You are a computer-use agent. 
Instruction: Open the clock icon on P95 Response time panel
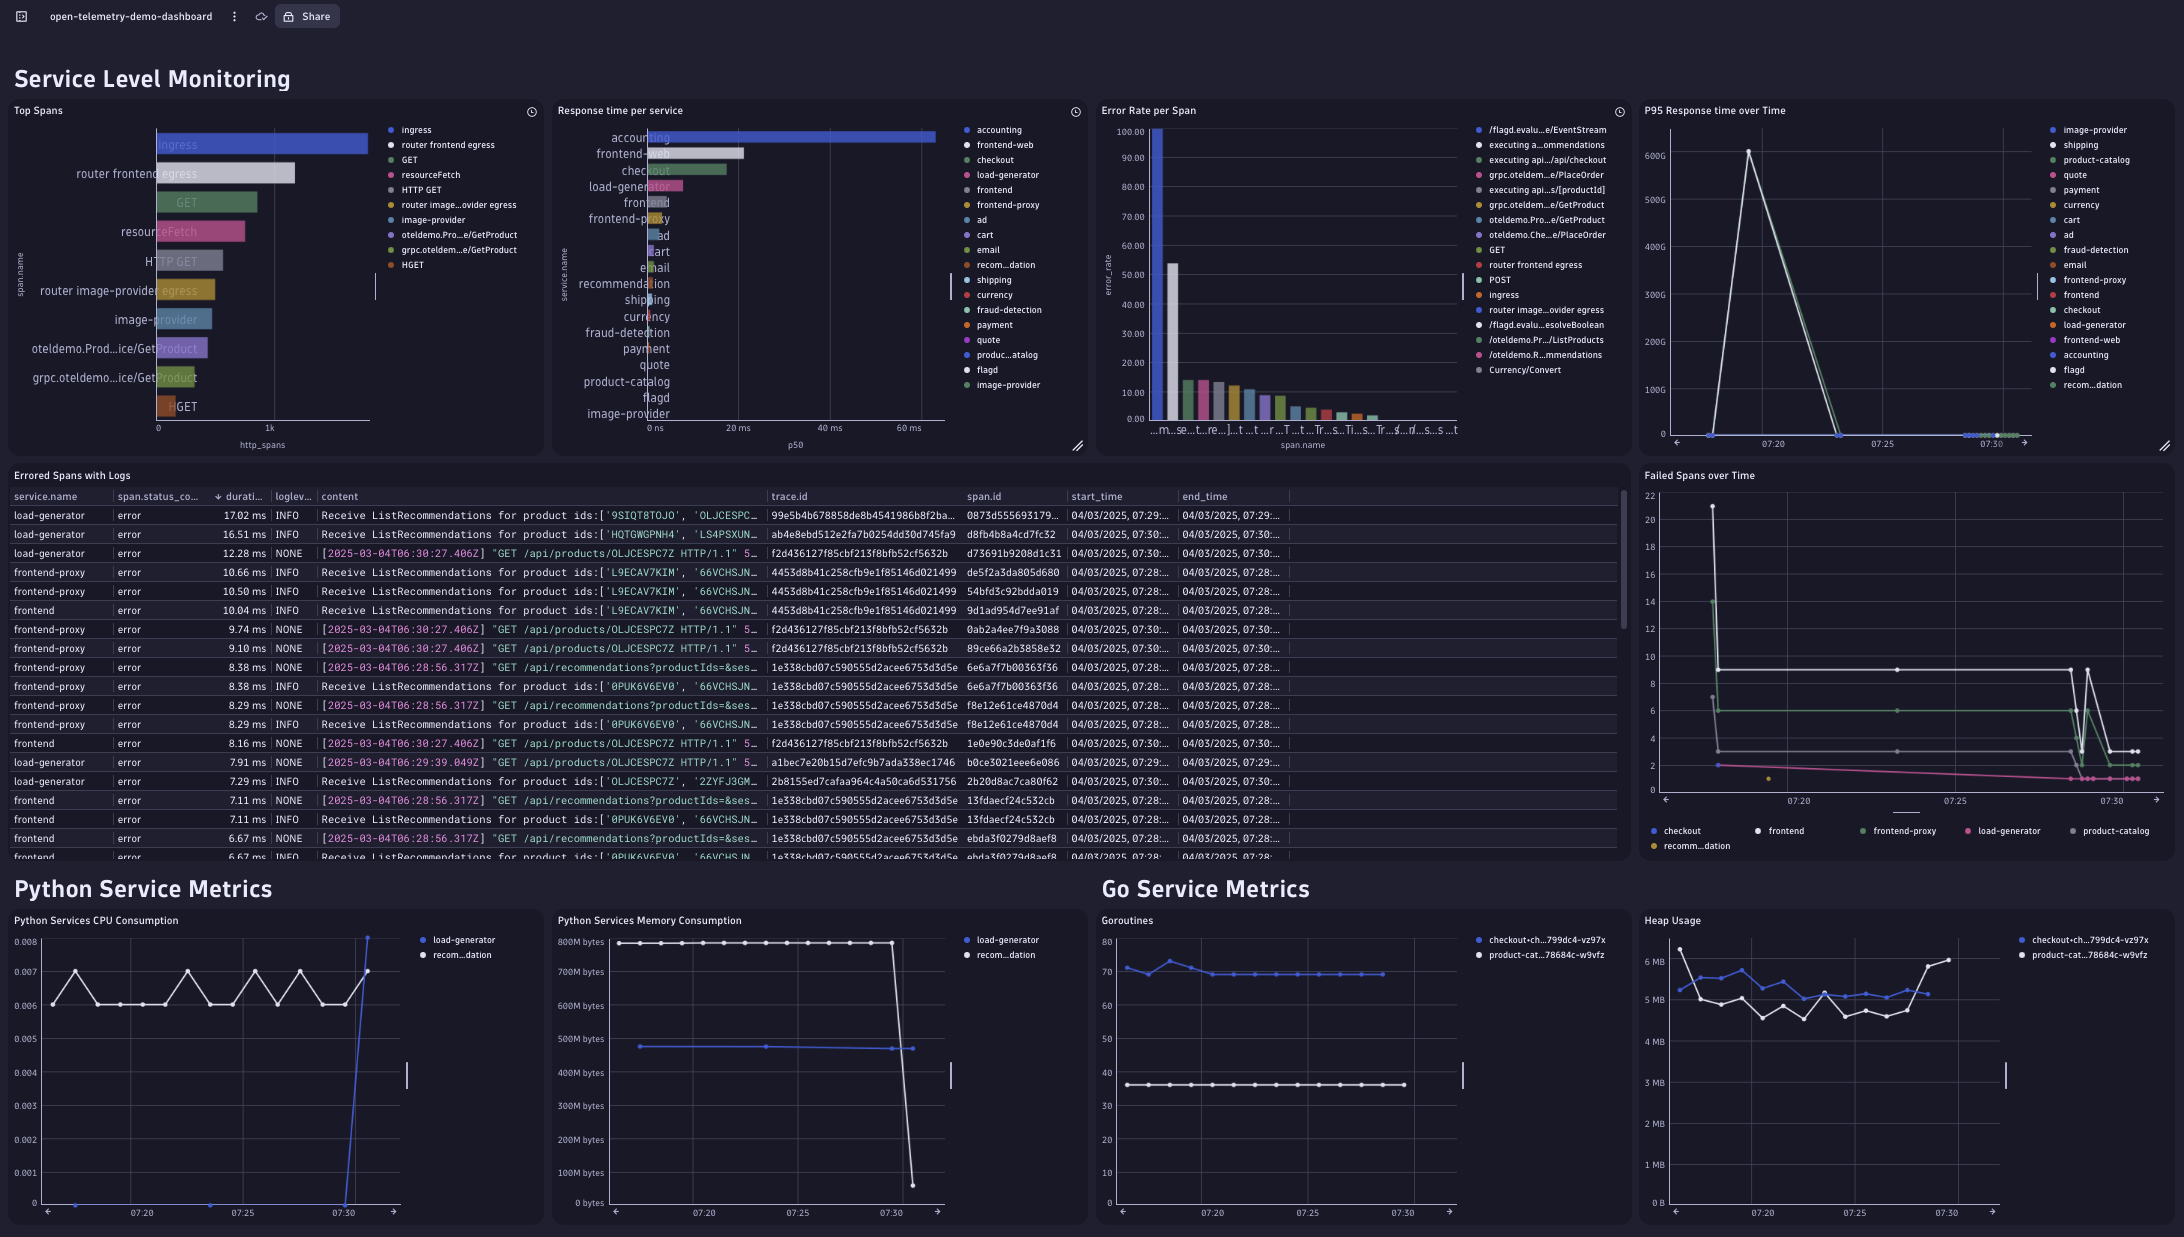tap(2166, 112)
